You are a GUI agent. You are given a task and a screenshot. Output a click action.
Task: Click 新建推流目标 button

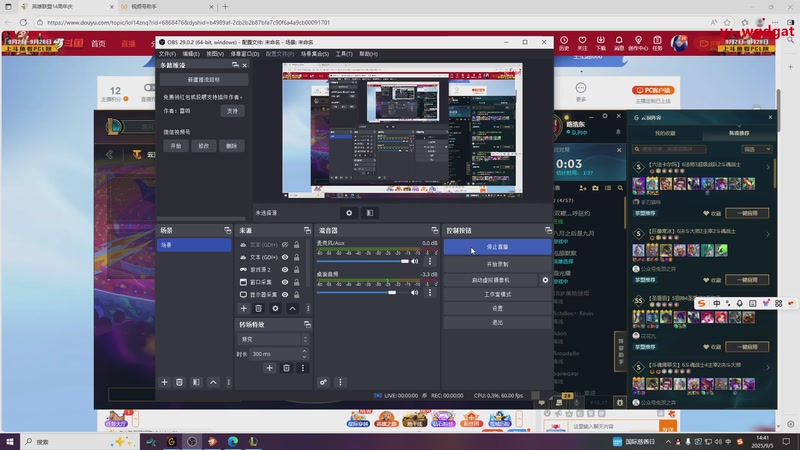pyautogui.click(x=204, y=80)
